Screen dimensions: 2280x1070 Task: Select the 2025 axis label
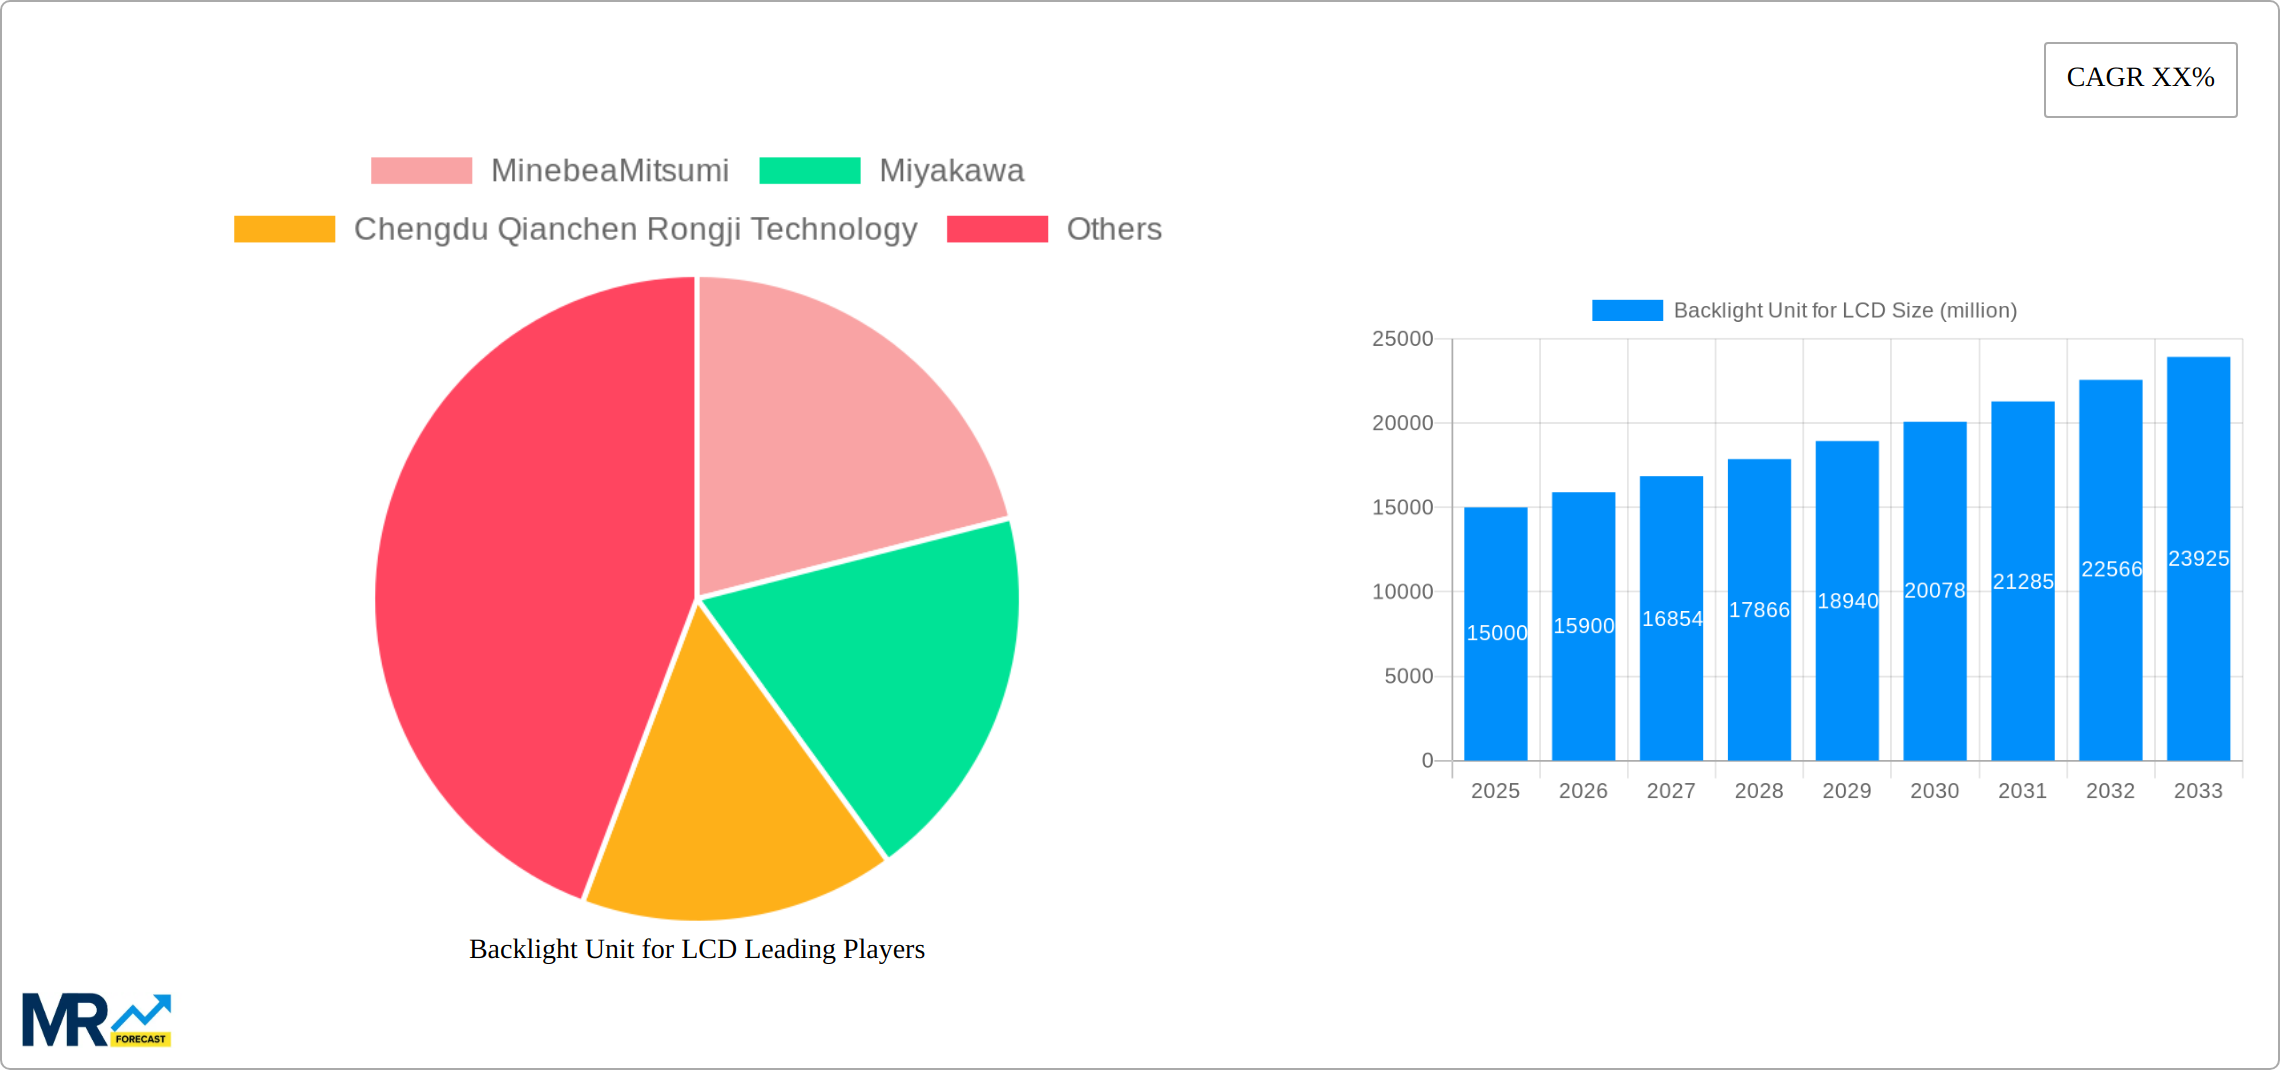1495,790
